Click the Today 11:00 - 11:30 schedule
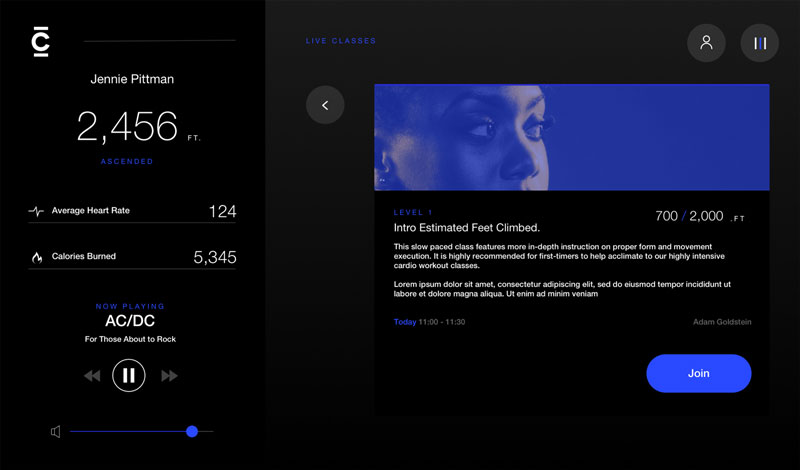Viewport: 800px width, 470px height. 429,322
